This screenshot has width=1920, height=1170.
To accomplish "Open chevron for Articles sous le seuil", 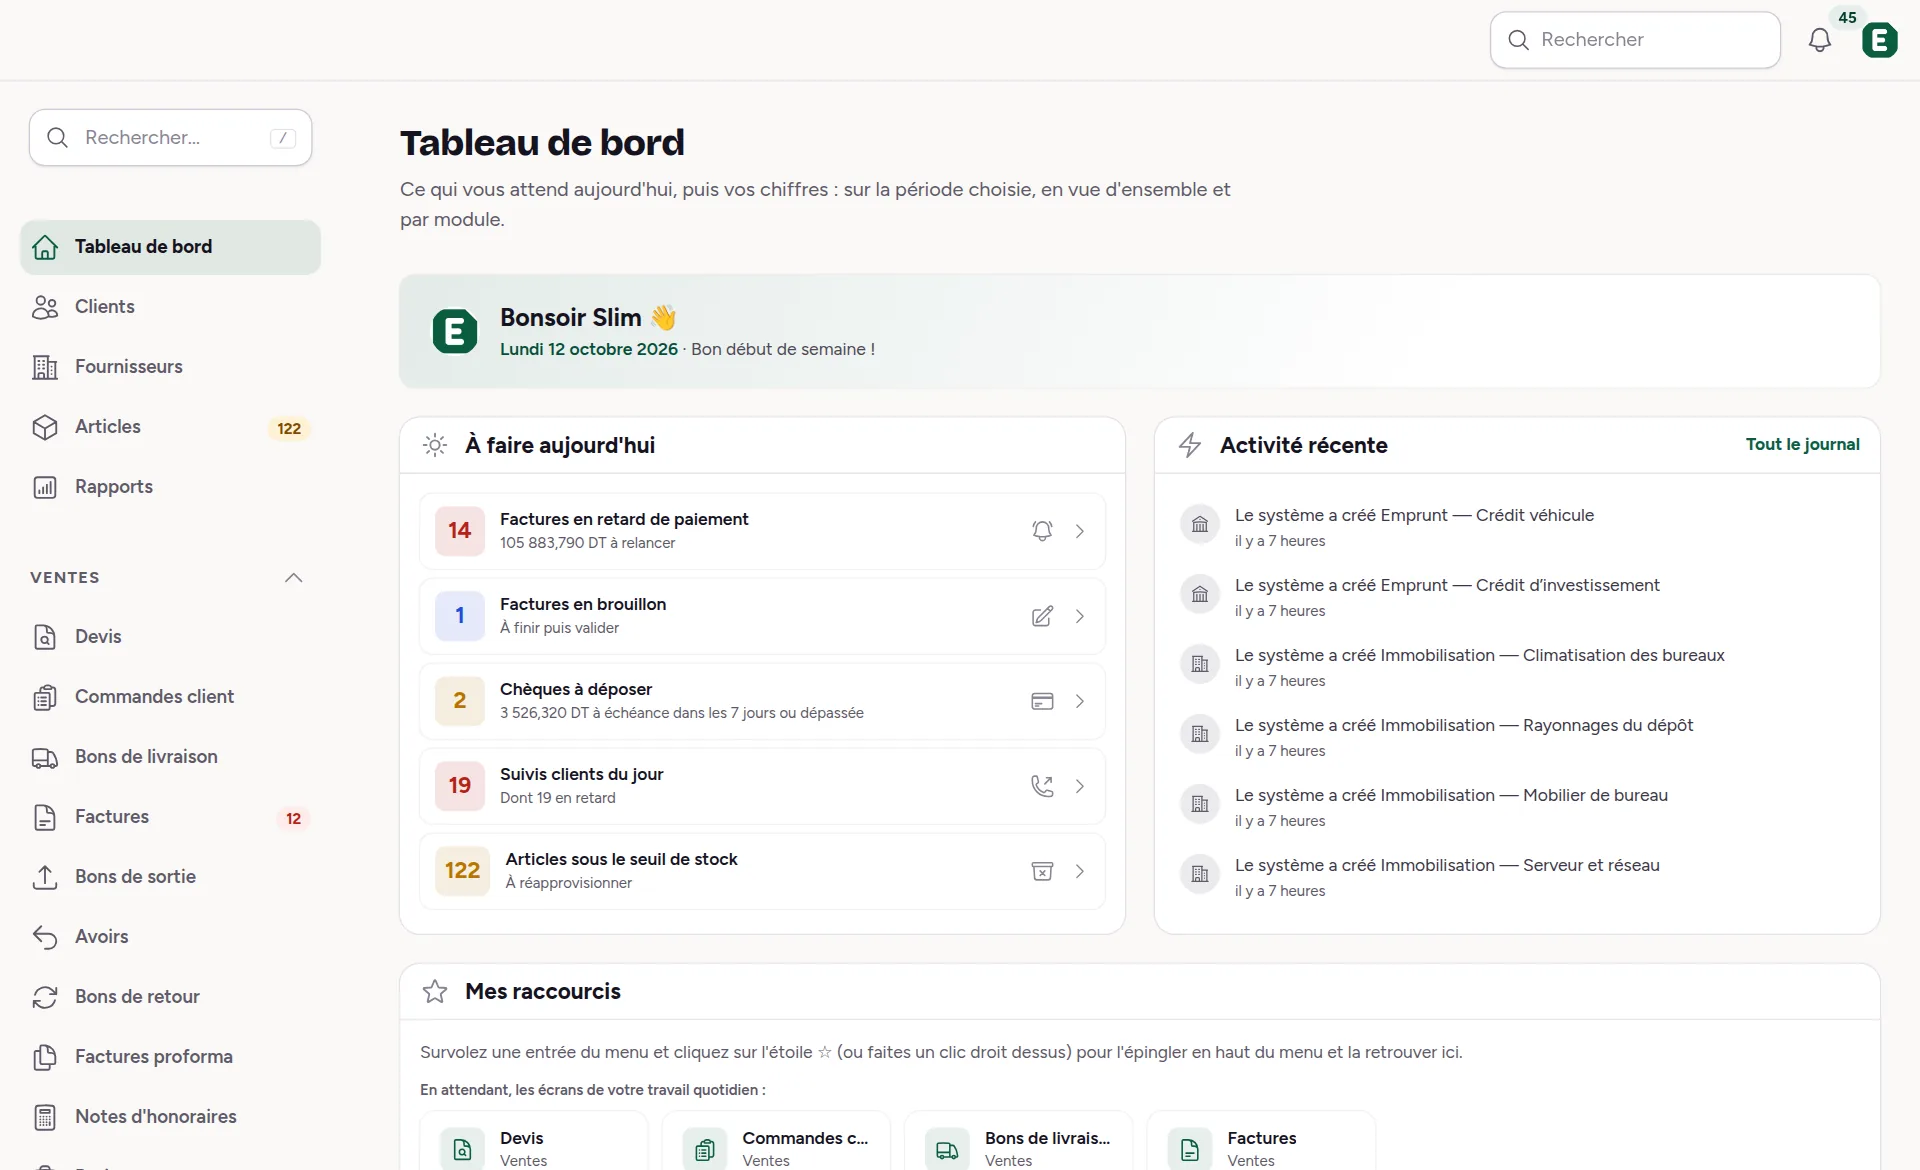I will [1080, 871].
